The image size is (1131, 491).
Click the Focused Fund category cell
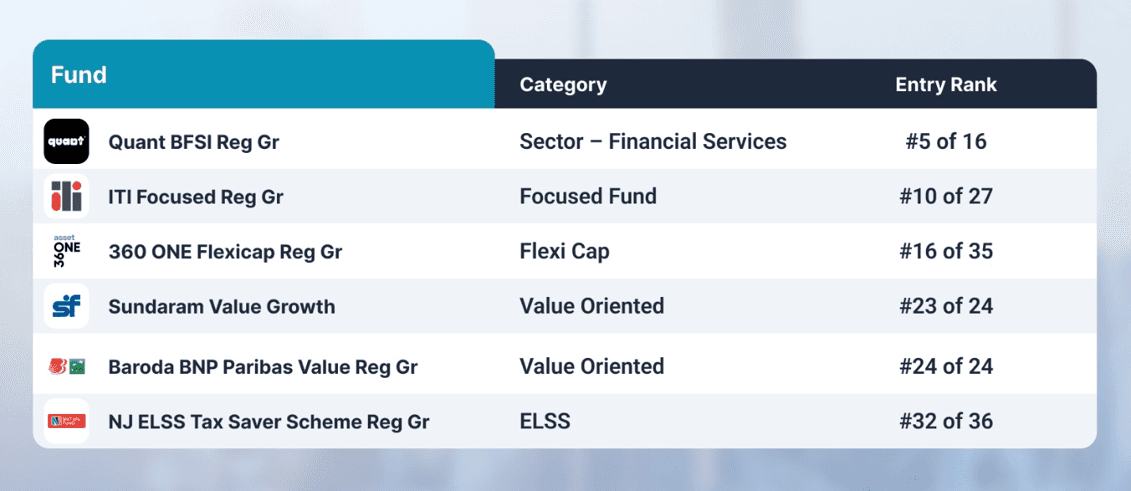click(x=588, y=196)
